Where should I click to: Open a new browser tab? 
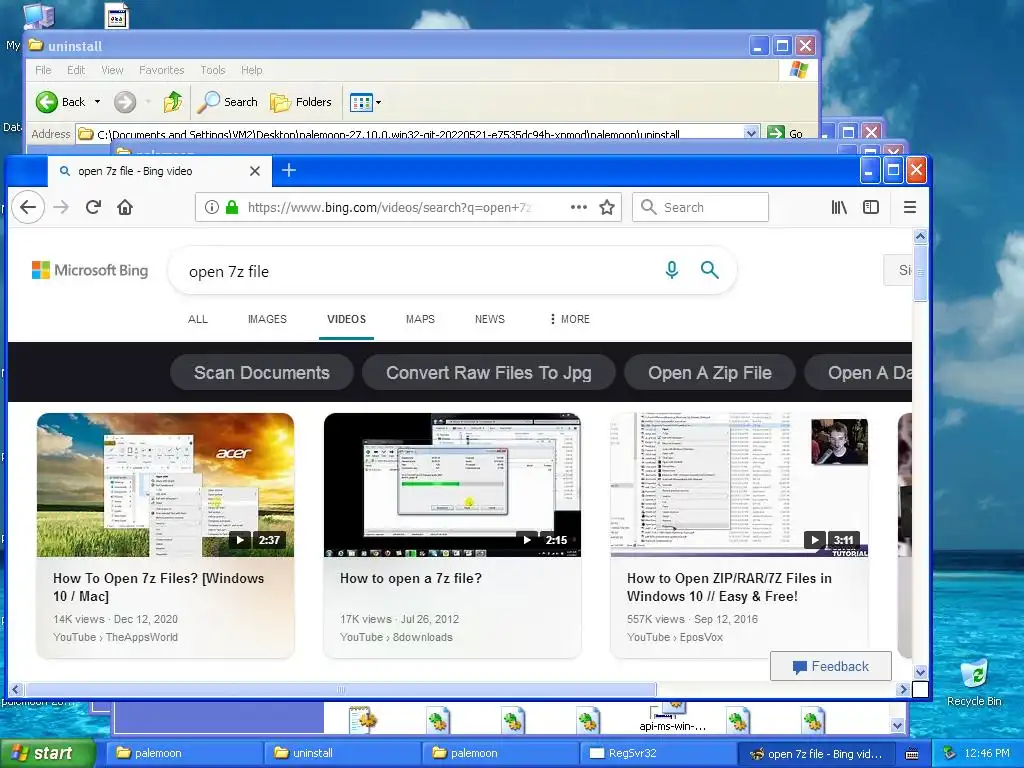(x=289, y=170)
